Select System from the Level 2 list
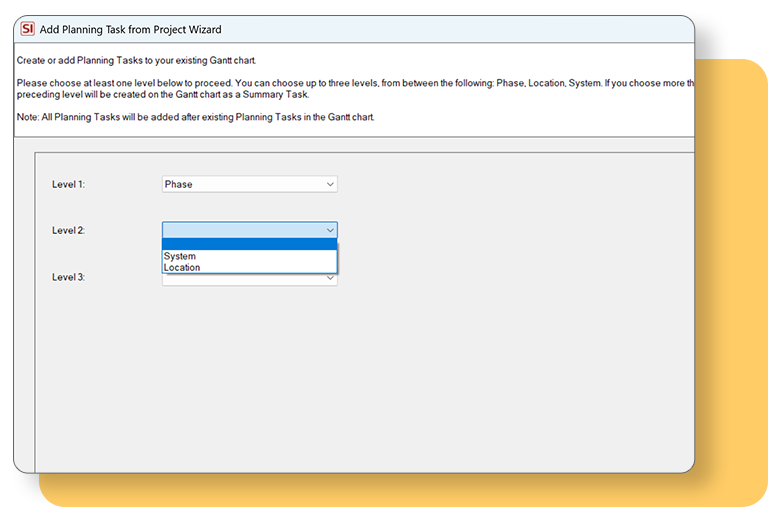Viewport: 780px width, 526px height. tap(249, 256)
